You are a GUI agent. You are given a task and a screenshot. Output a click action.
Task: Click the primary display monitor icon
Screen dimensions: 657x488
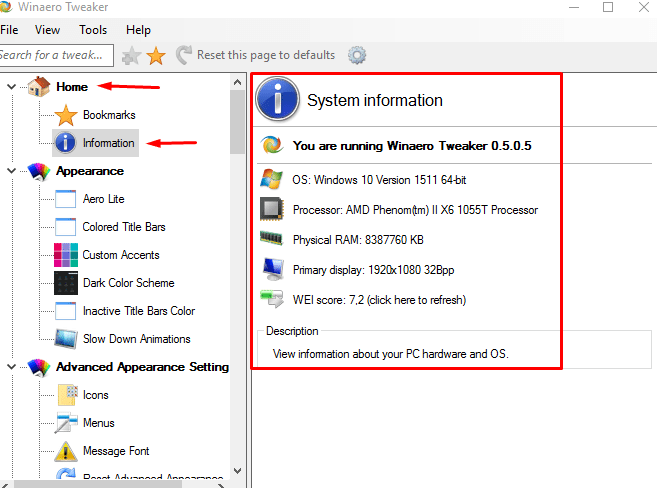click(x=273, y=269)
